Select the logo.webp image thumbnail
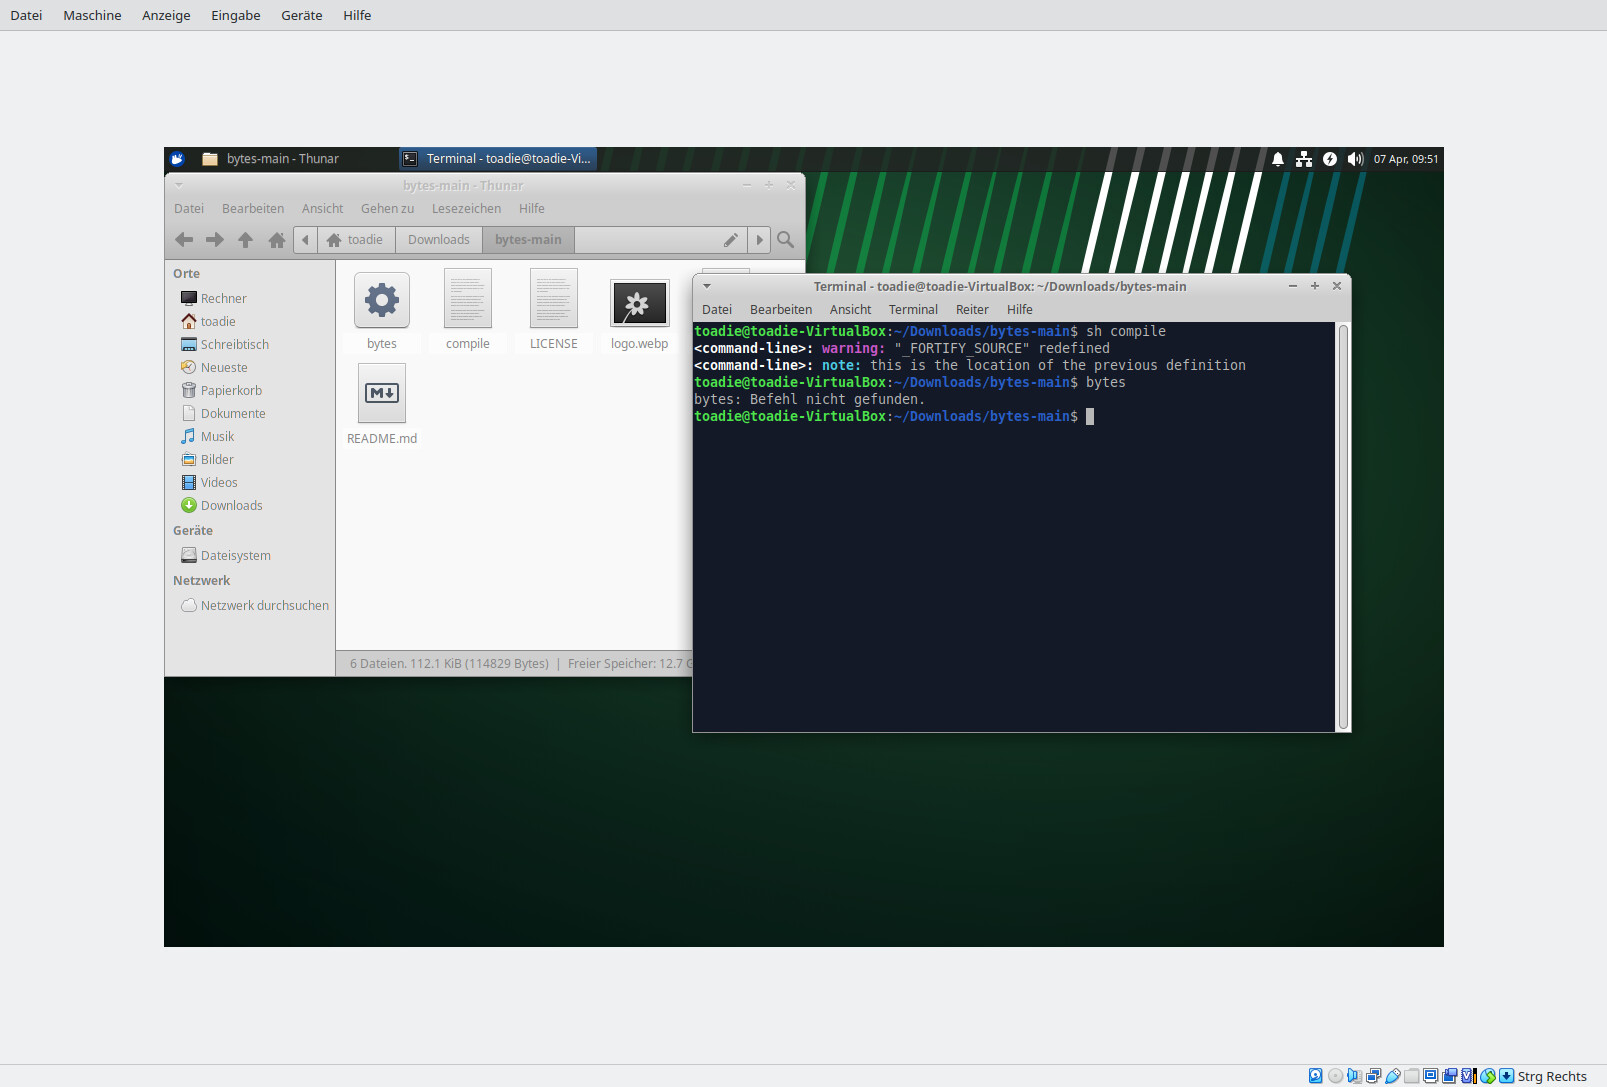This screenshot has width=1607, height=1087. point(640,313)
